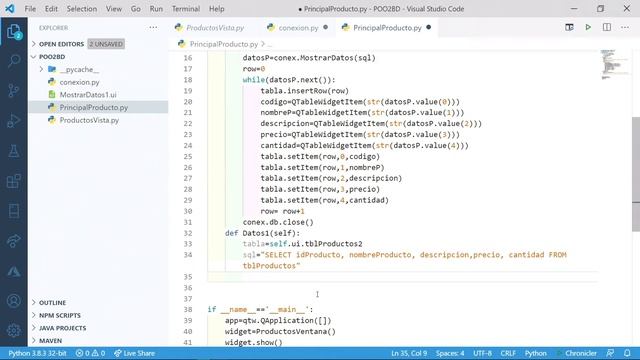Split the editor to the right

point(607,27)
